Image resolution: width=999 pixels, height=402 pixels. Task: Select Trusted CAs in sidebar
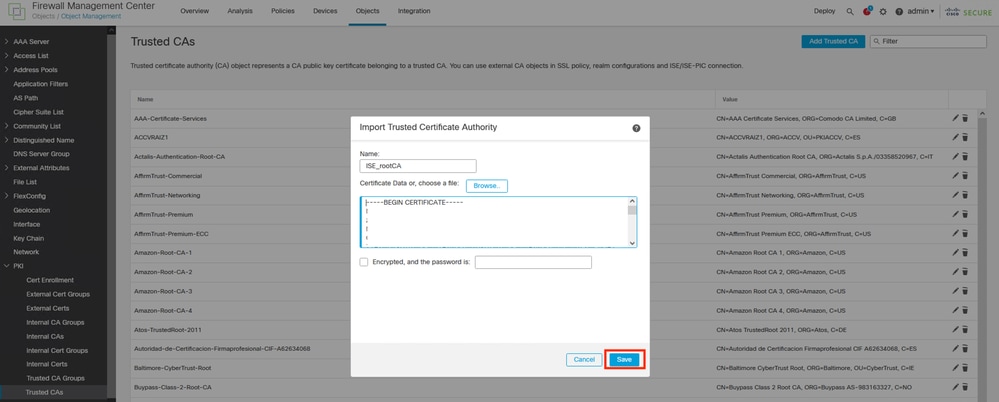(45, 392)
